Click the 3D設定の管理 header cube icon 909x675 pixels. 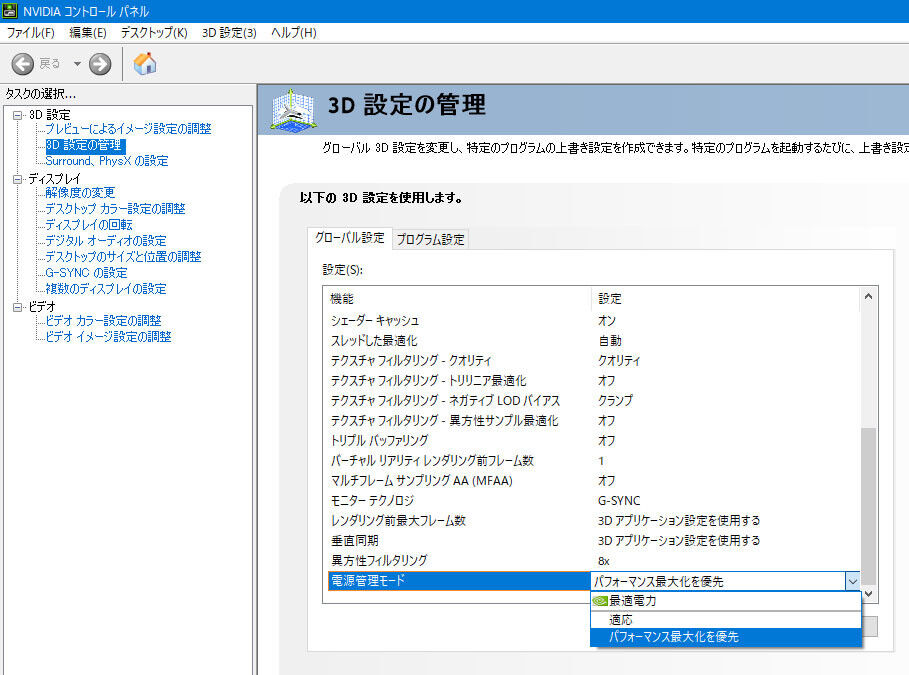click(293, 110)
